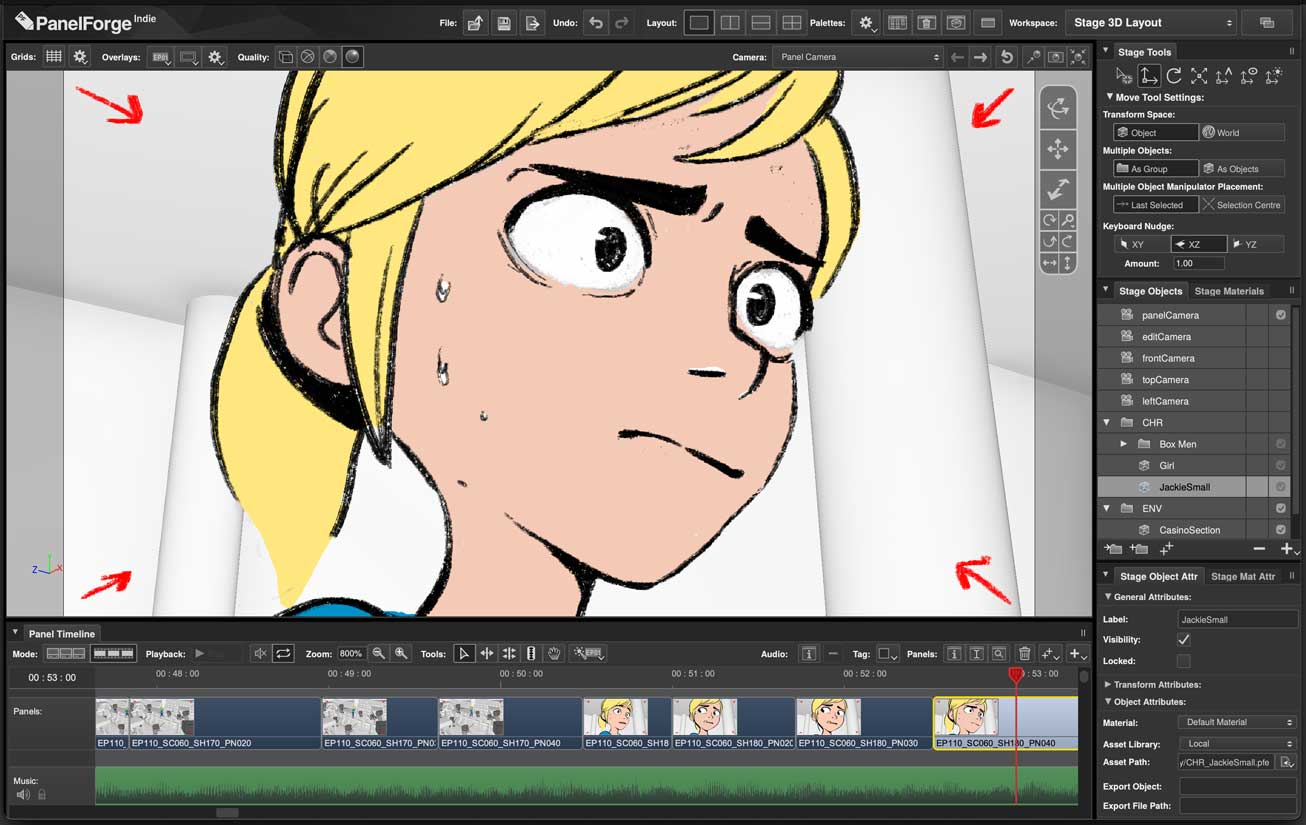Screen dimensions: 1306x825
Task: Click the viewport dolly camera icon
Action: [x=1057, y=188]
